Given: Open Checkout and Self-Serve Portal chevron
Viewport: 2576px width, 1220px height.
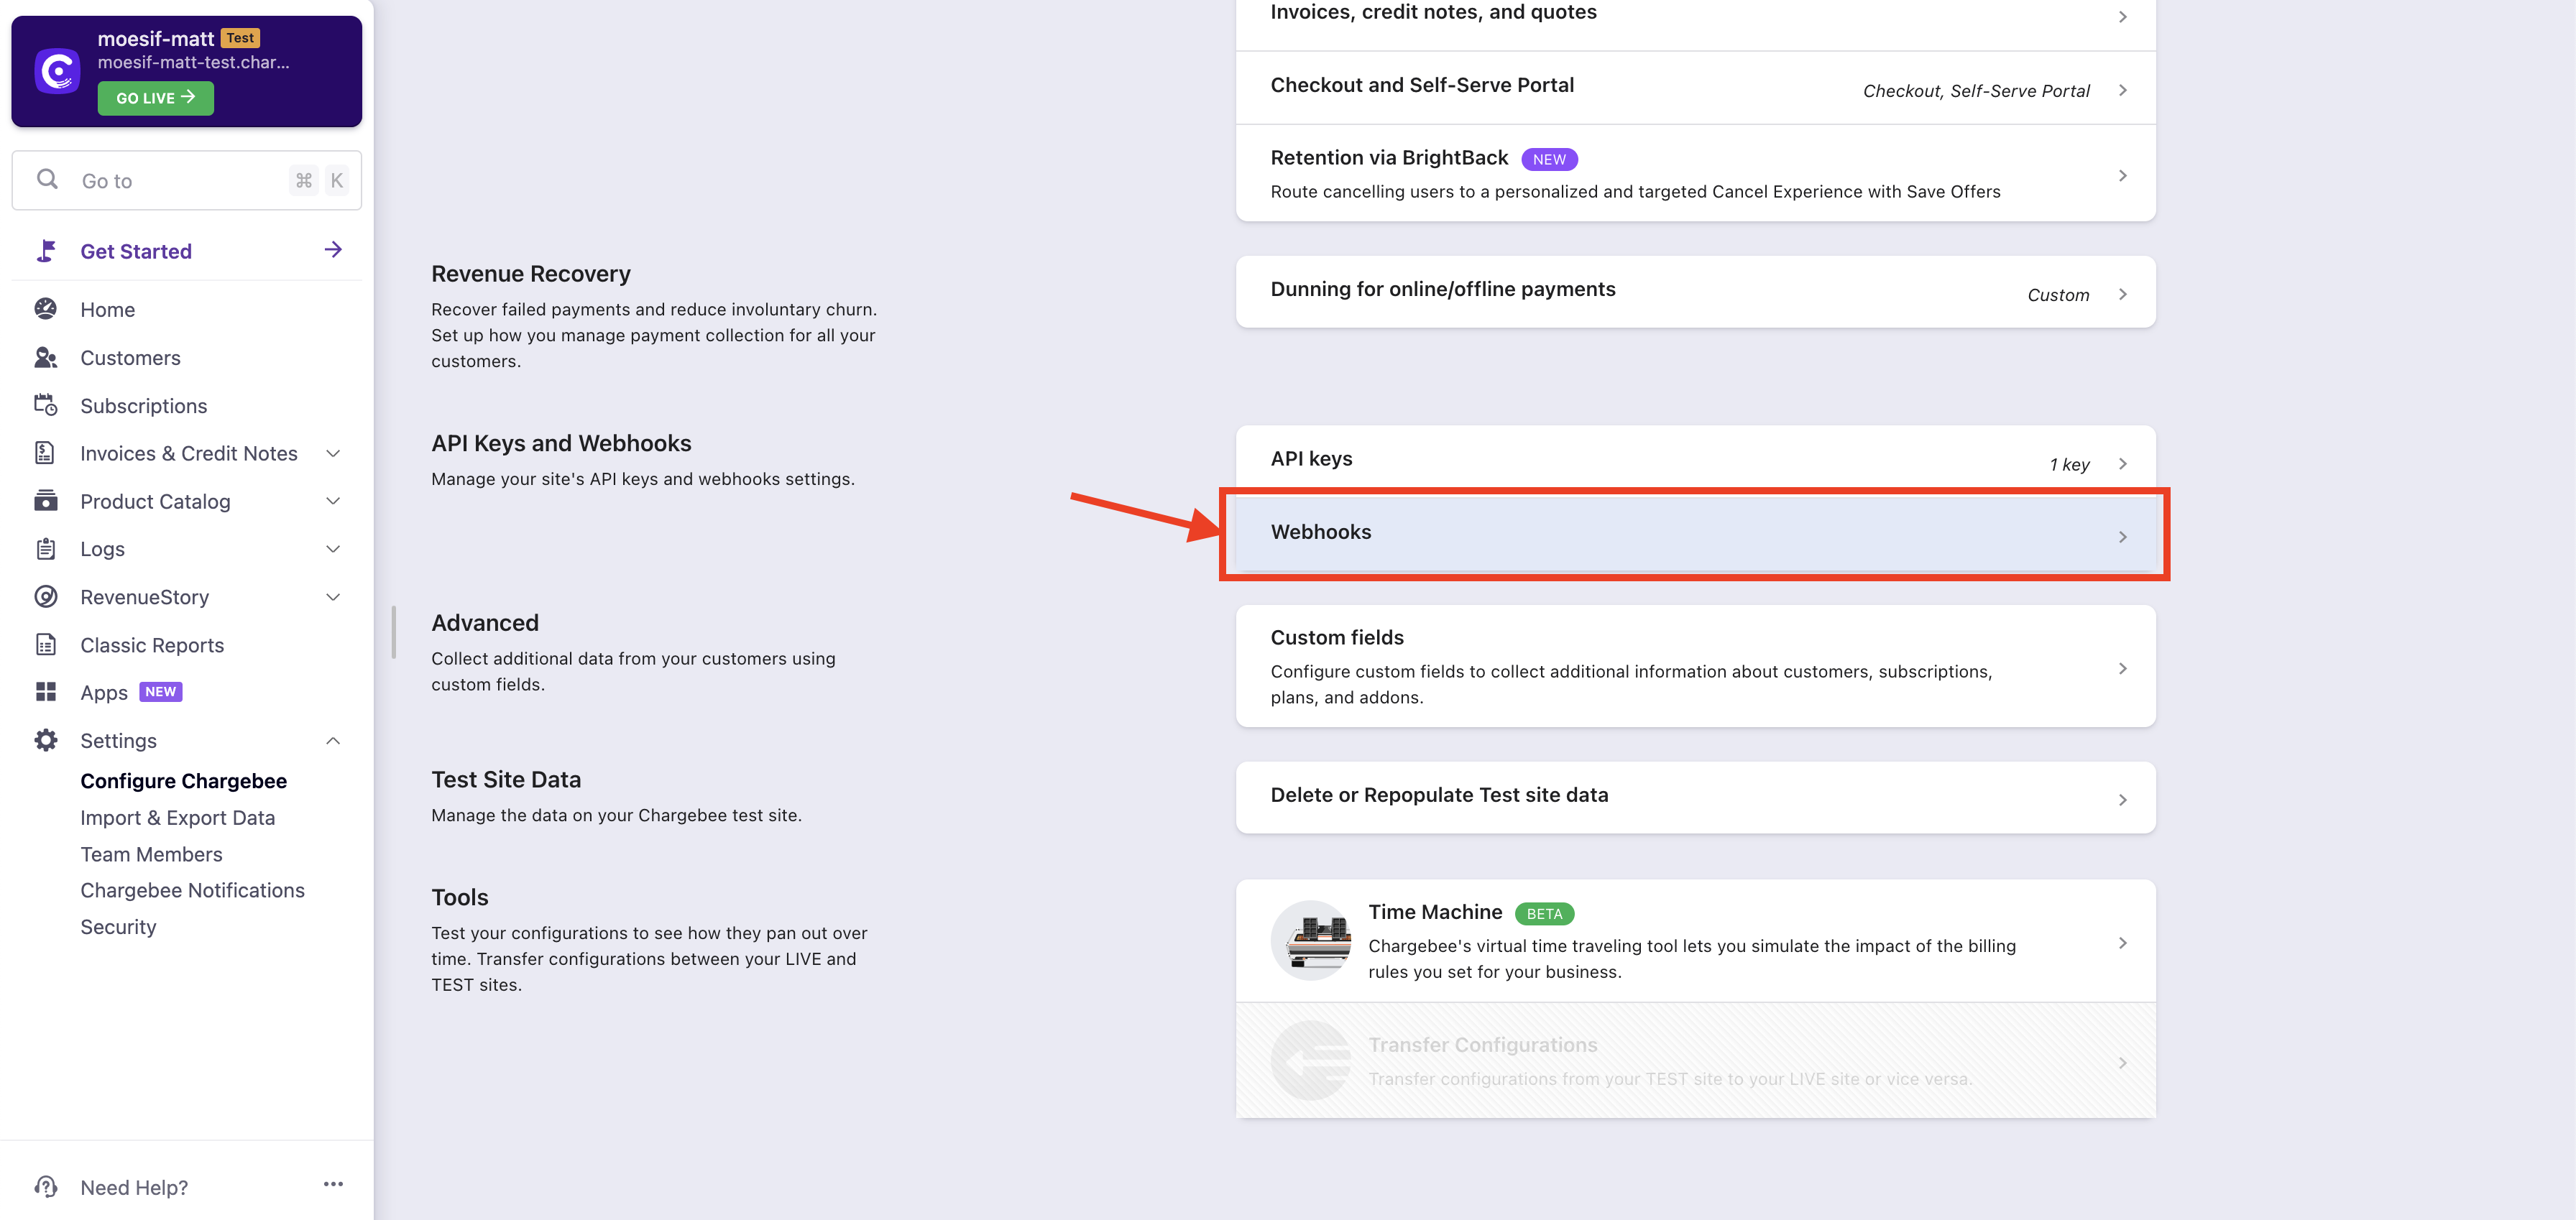Looking at the screenshot, I should tap(2122, 90).
